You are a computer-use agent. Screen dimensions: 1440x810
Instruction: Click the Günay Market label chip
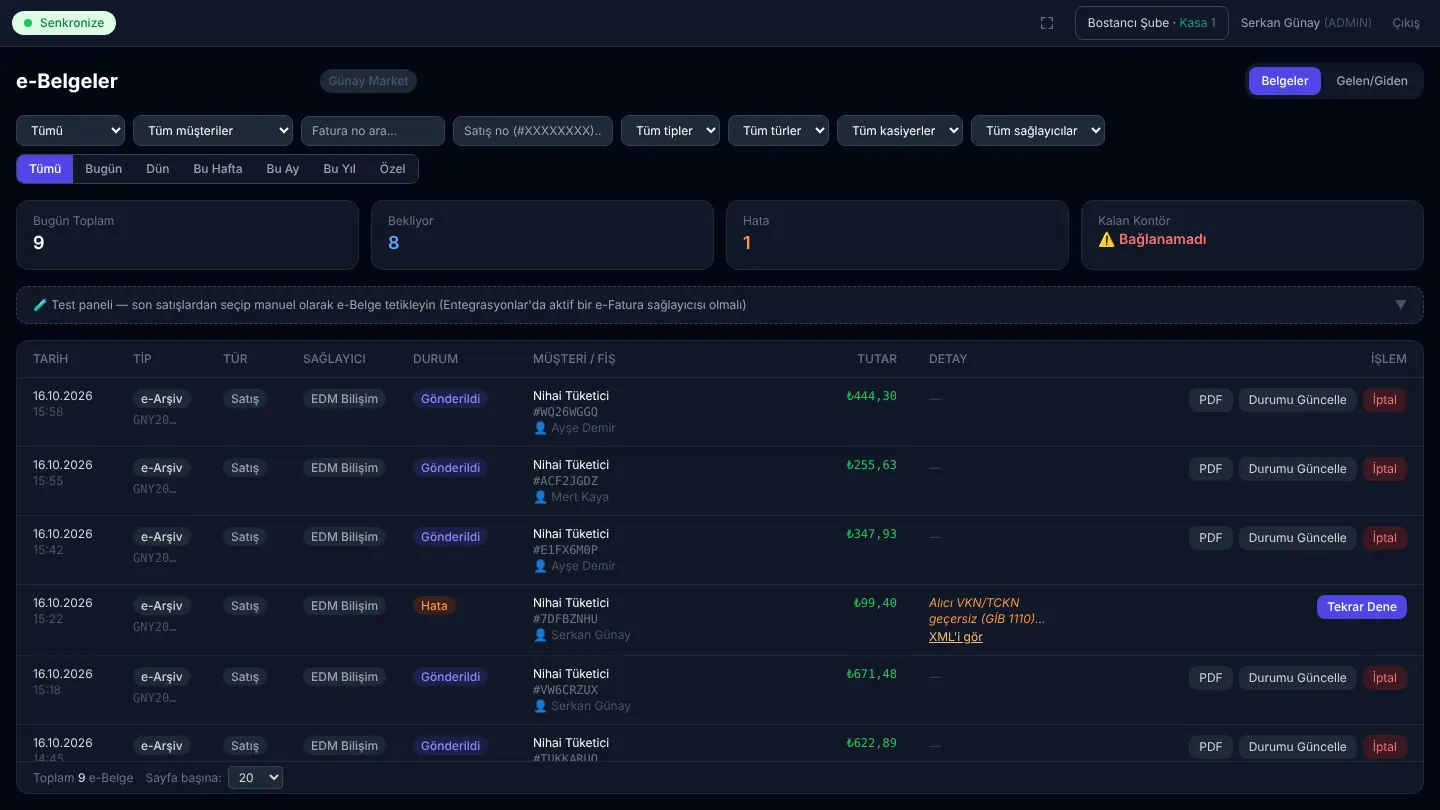(x=369, y=81)
